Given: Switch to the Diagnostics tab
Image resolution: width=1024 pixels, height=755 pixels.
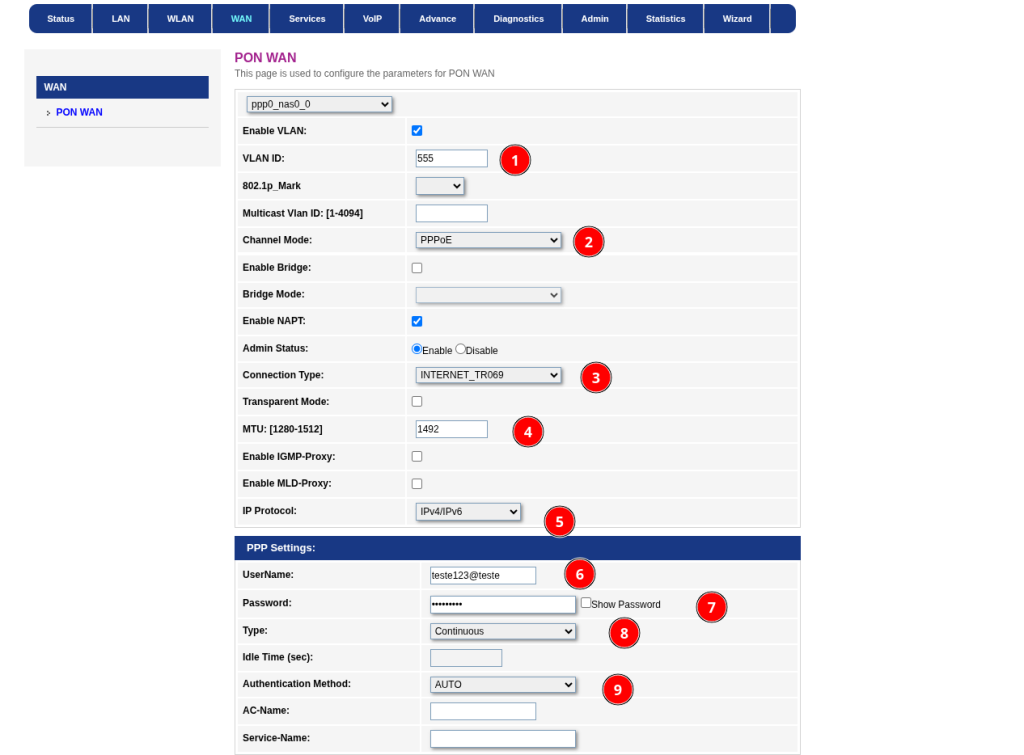Looking at the screenshot, I should click(x=519, y=19).
